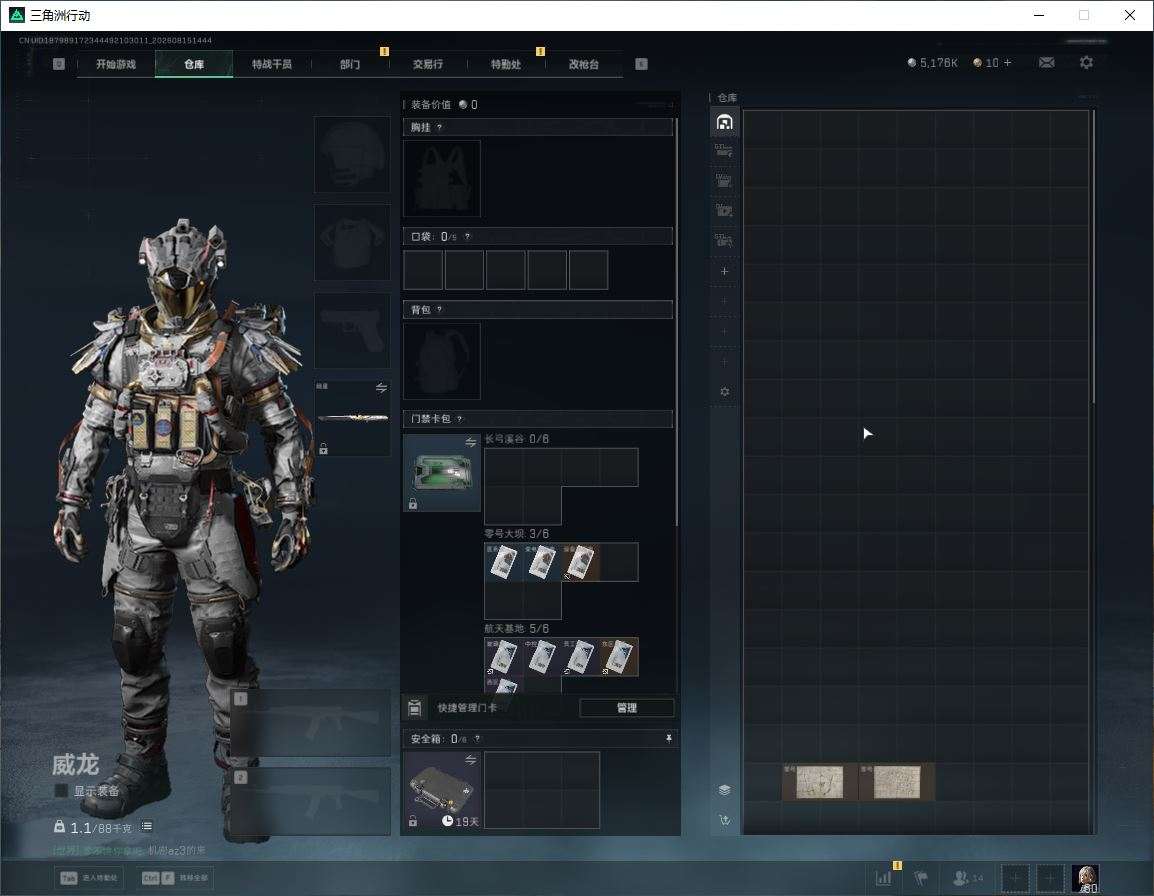
Task: Toggle the lock on the keycard case
Action: pyautogui.click(x=413, y=504)
